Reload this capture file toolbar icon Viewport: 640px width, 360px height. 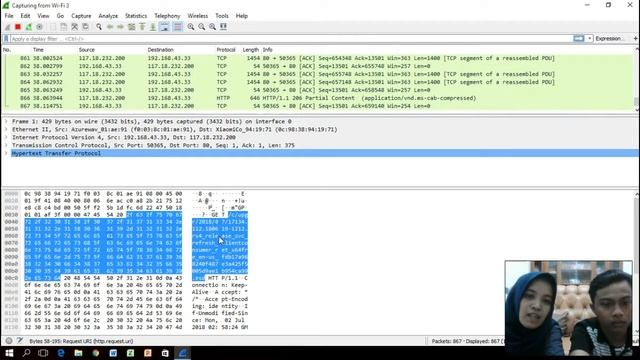coord(85,27)
